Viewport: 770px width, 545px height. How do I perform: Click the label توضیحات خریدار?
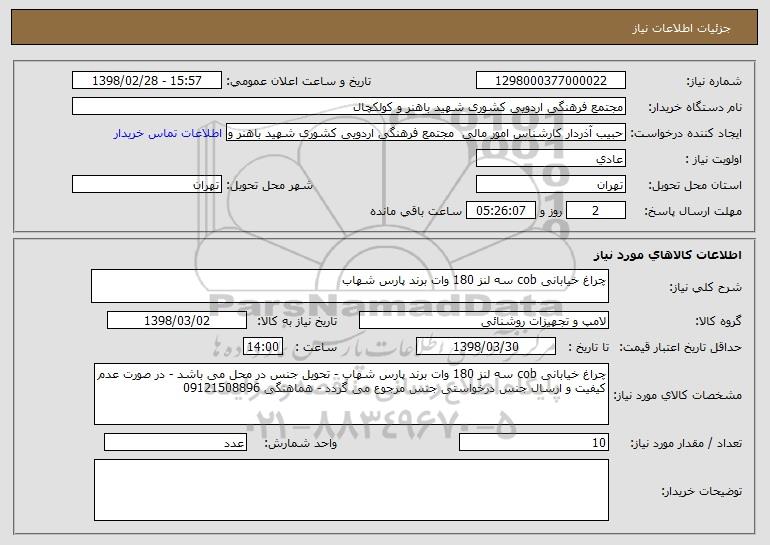pos(702,491)
